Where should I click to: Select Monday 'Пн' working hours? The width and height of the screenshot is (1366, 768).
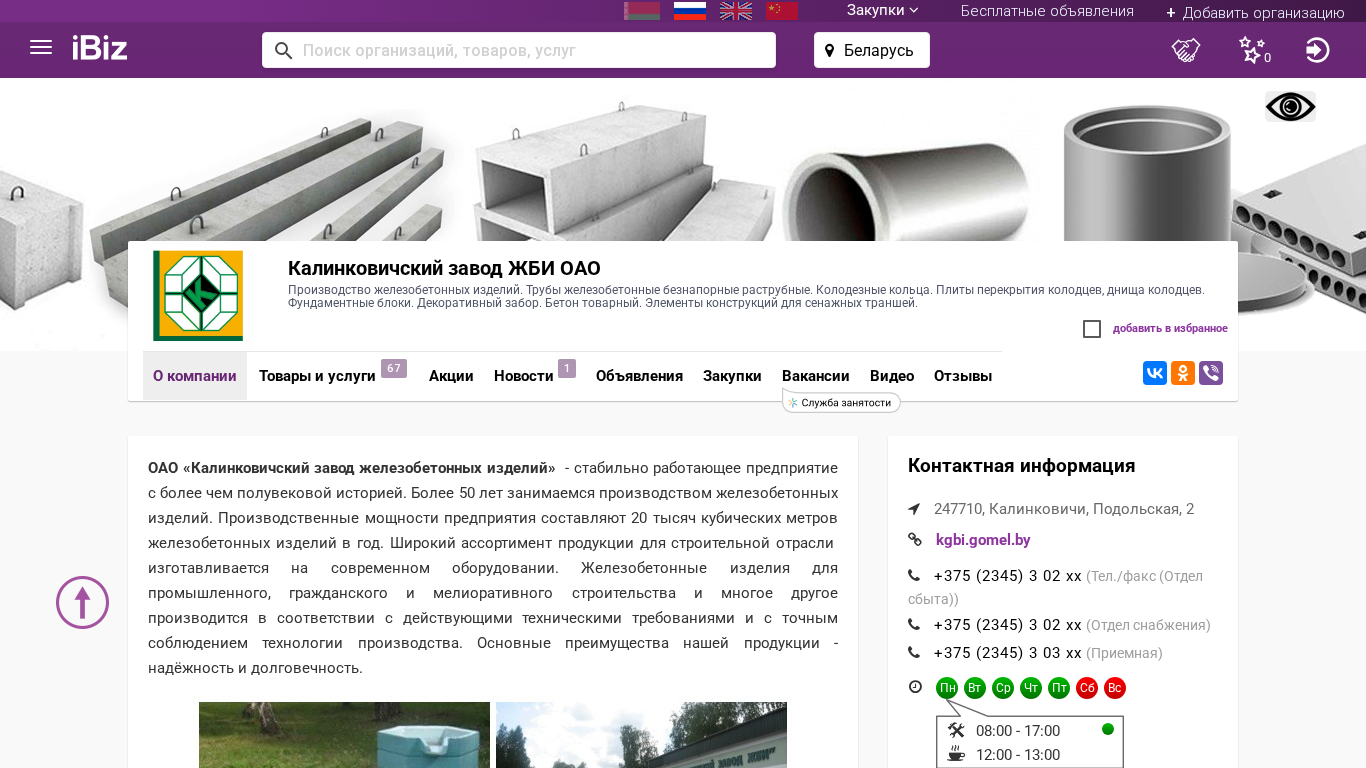(x=946, y=688)
